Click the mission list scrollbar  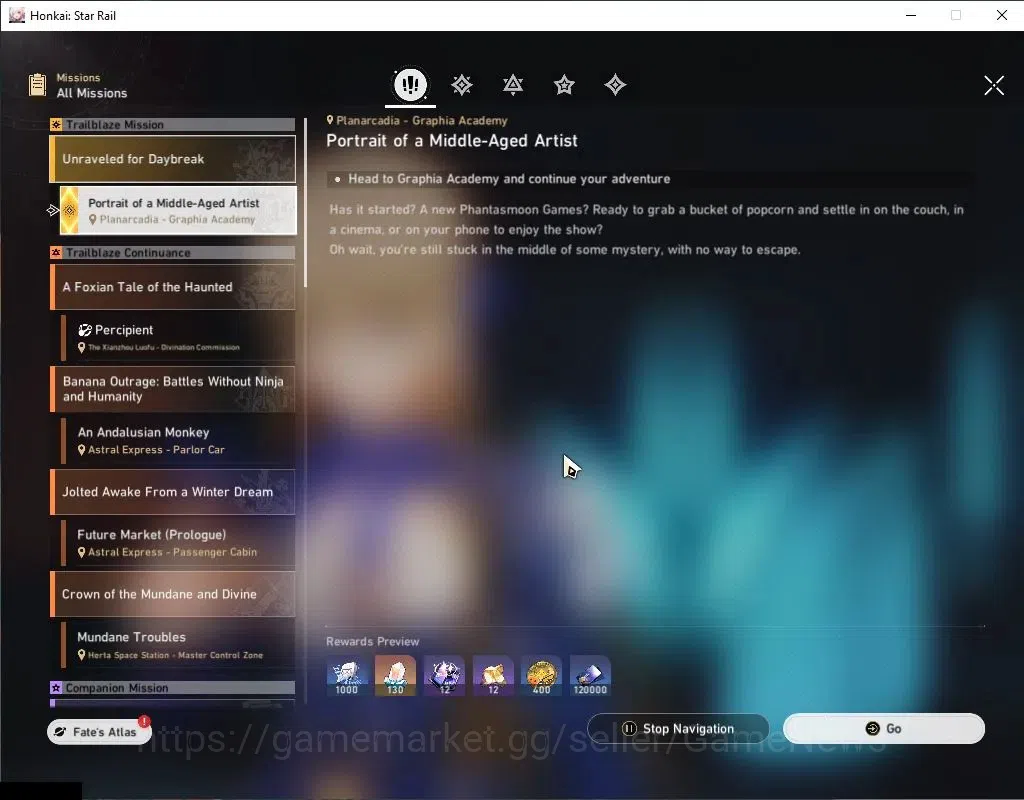[305, 202]
